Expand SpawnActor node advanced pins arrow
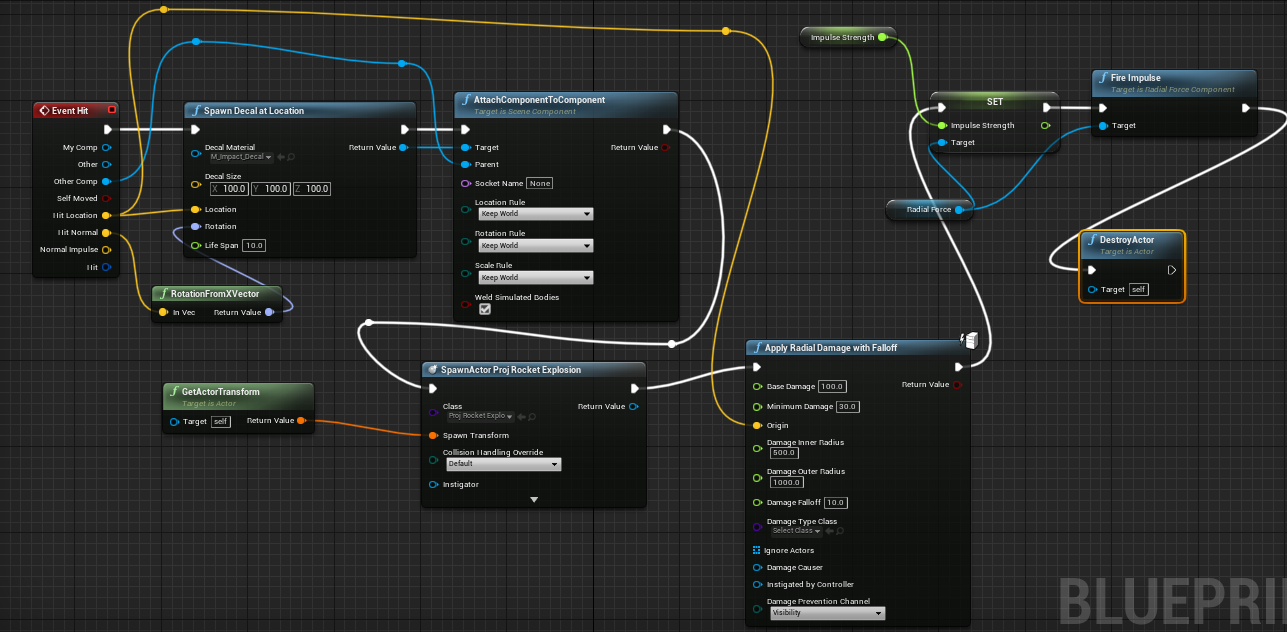 tap(534, 499)
